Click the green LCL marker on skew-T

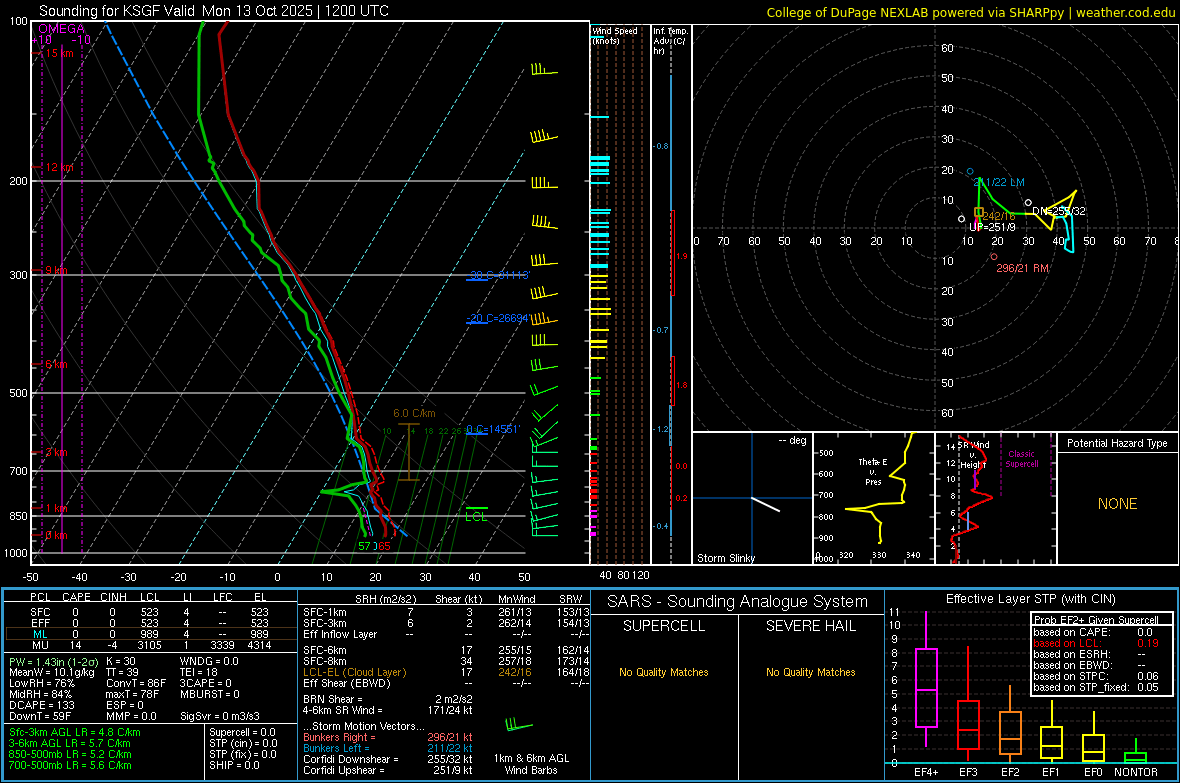pyautogui.click(x=476, y=516)
